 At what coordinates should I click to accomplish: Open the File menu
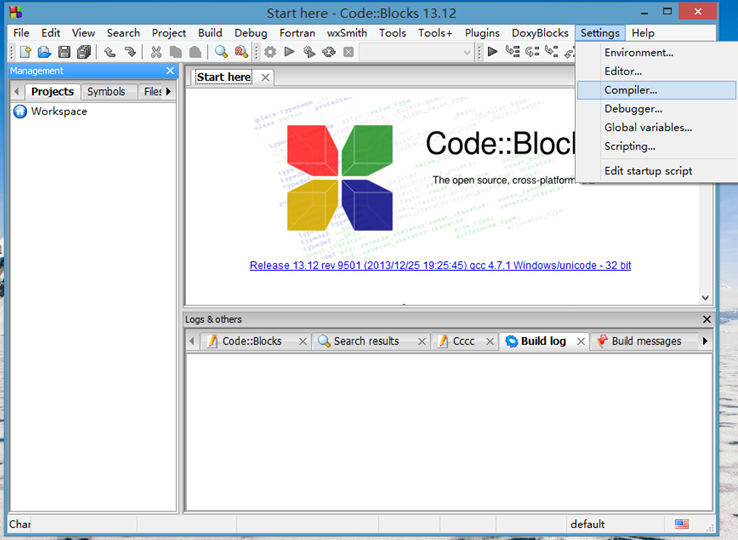(21, 33)
